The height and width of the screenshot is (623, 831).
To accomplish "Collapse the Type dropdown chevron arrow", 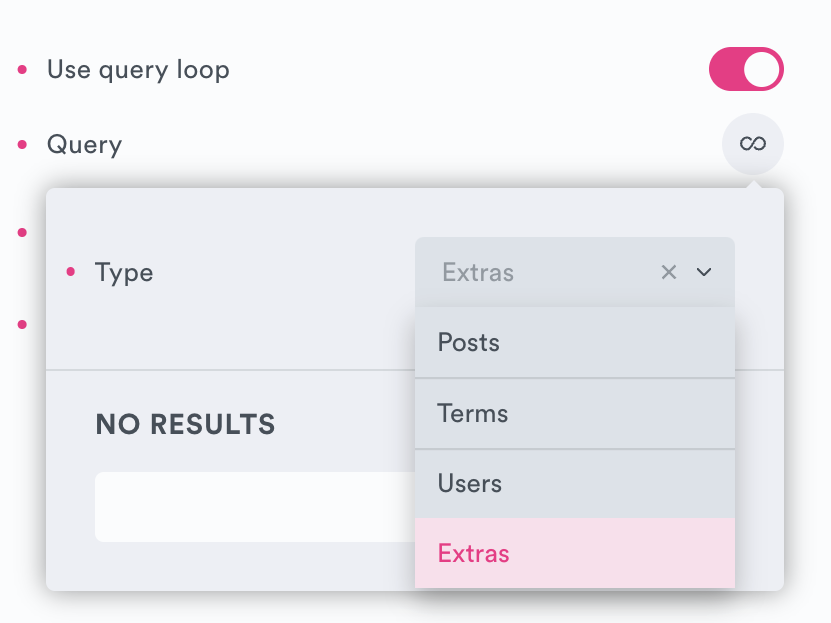I will click(704, 272).
